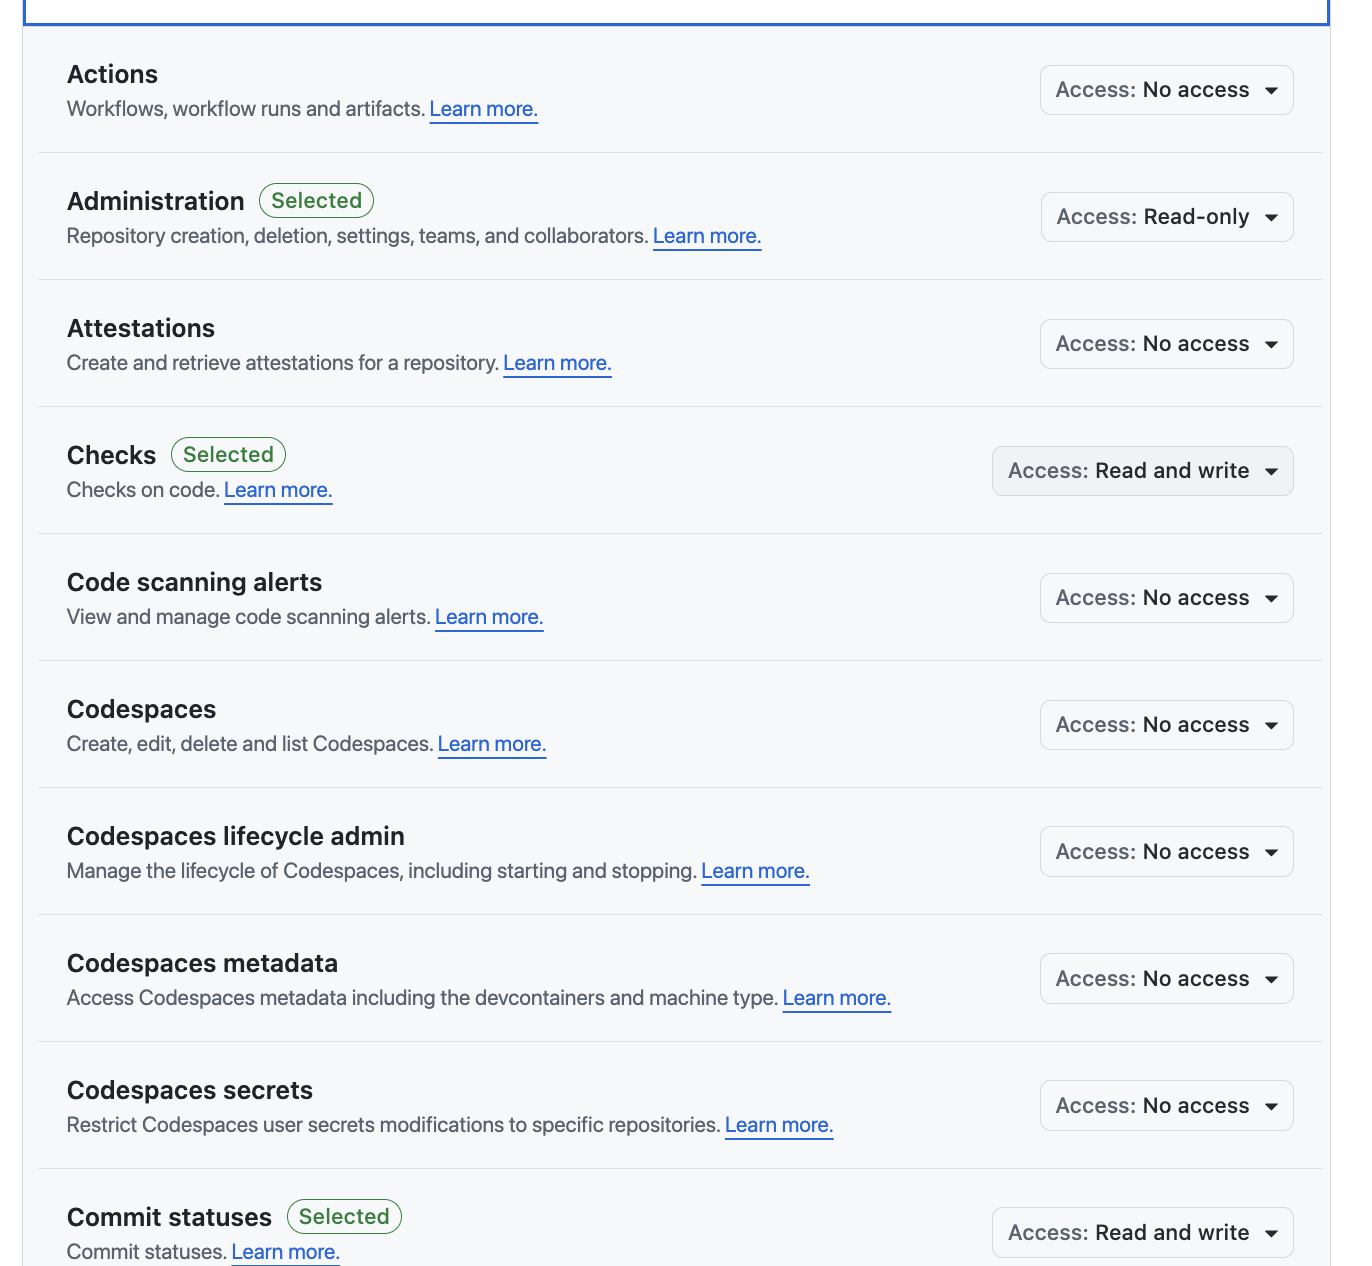Click 'Workflows, workflow runs and artifacts' description

click(x=246, y=109)
